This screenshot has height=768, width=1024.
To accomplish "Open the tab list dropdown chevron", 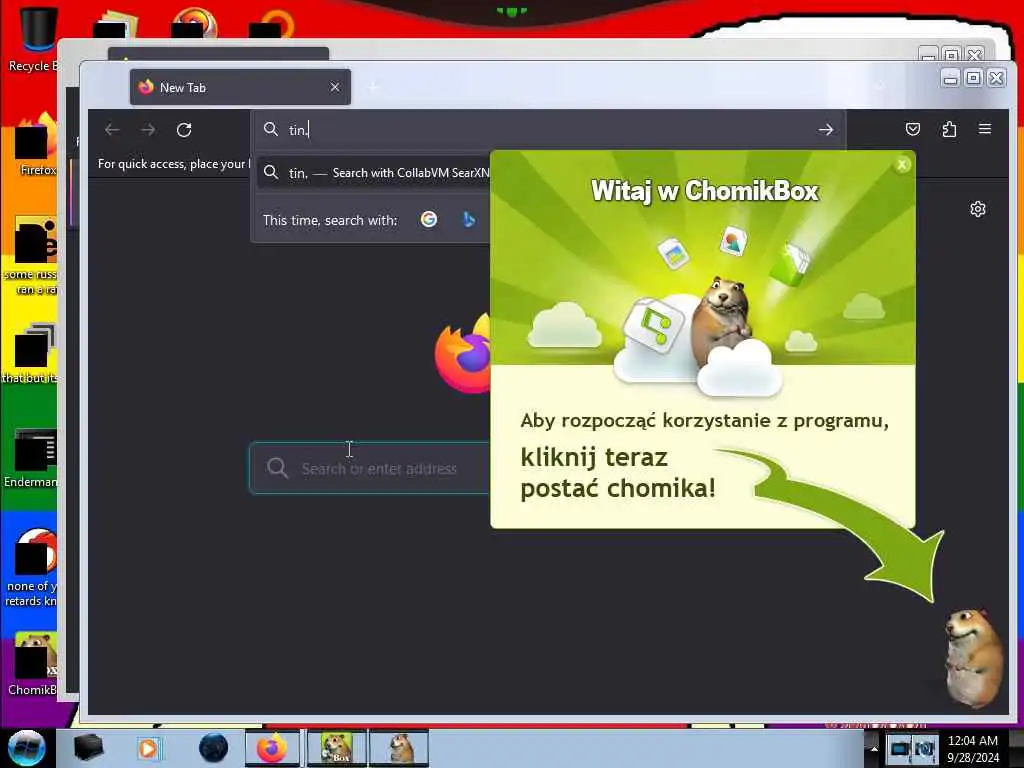I will click(880, 86).
